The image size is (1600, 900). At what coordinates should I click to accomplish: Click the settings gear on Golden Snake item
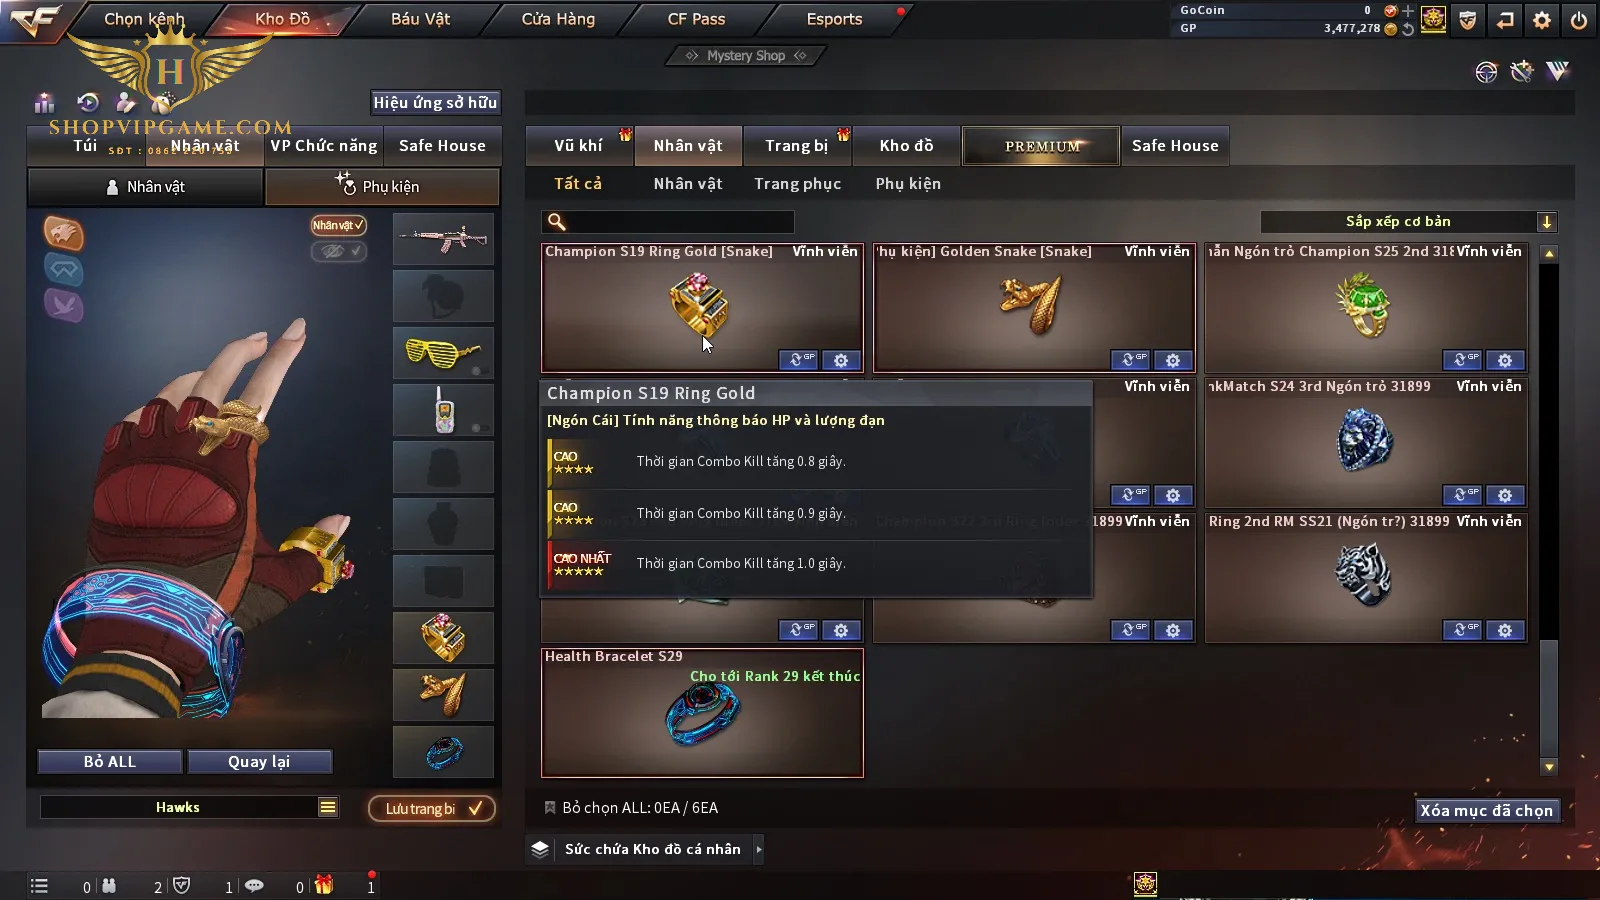pos(1173,360)
